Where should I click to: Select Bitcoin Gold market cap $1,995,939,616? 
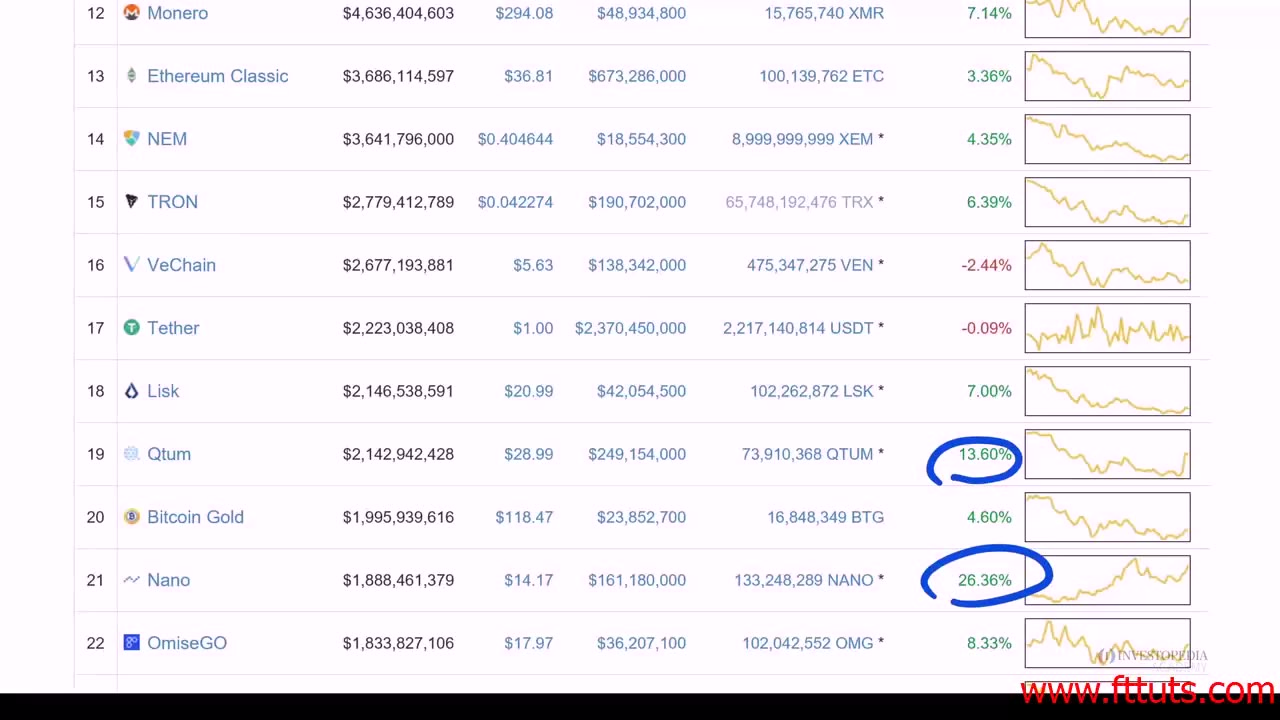coord(398,517)
